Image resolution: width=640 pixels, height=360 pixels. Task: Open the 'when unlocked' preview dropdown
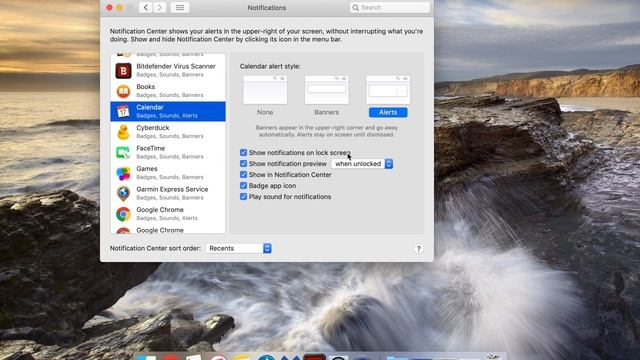(362, 164)
